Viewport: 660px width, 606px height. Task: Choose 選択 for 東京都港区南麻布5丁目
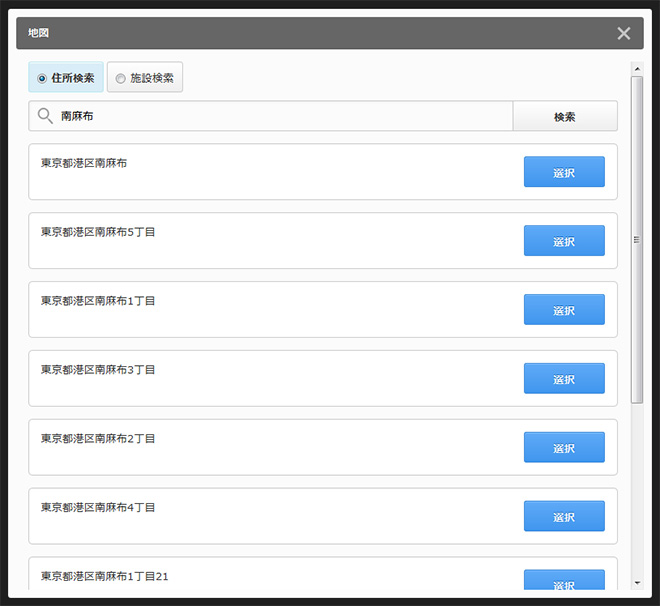(564, 241)
